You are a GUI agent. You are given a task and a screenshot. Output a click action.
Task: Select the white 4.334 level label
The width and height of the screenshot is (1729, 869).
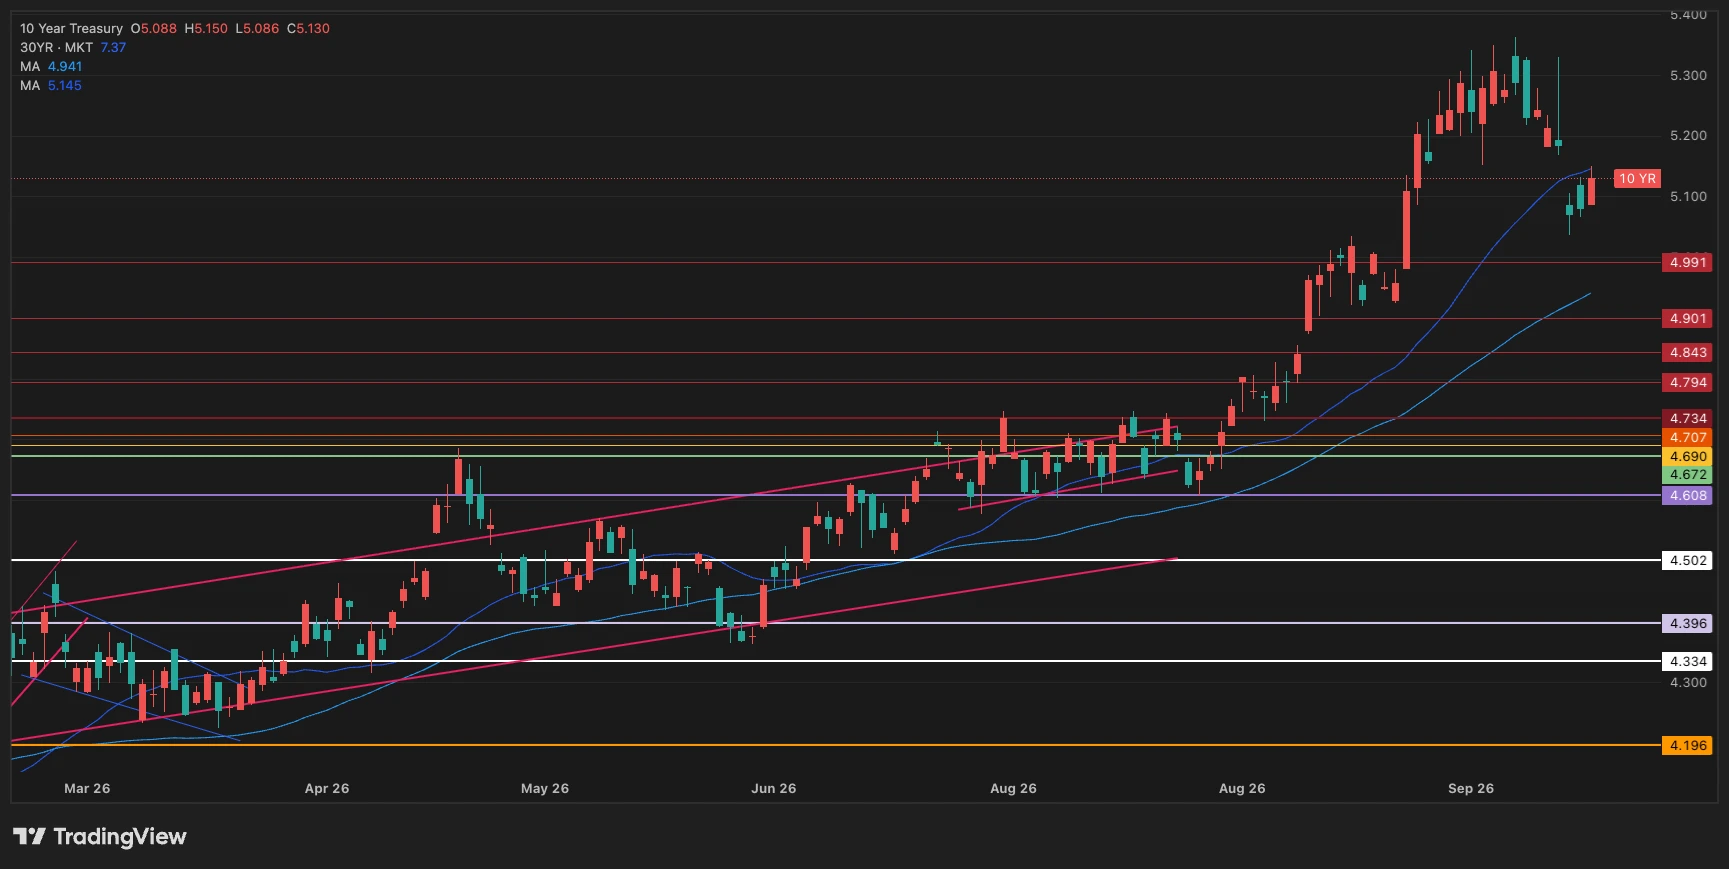(1687, 661)
